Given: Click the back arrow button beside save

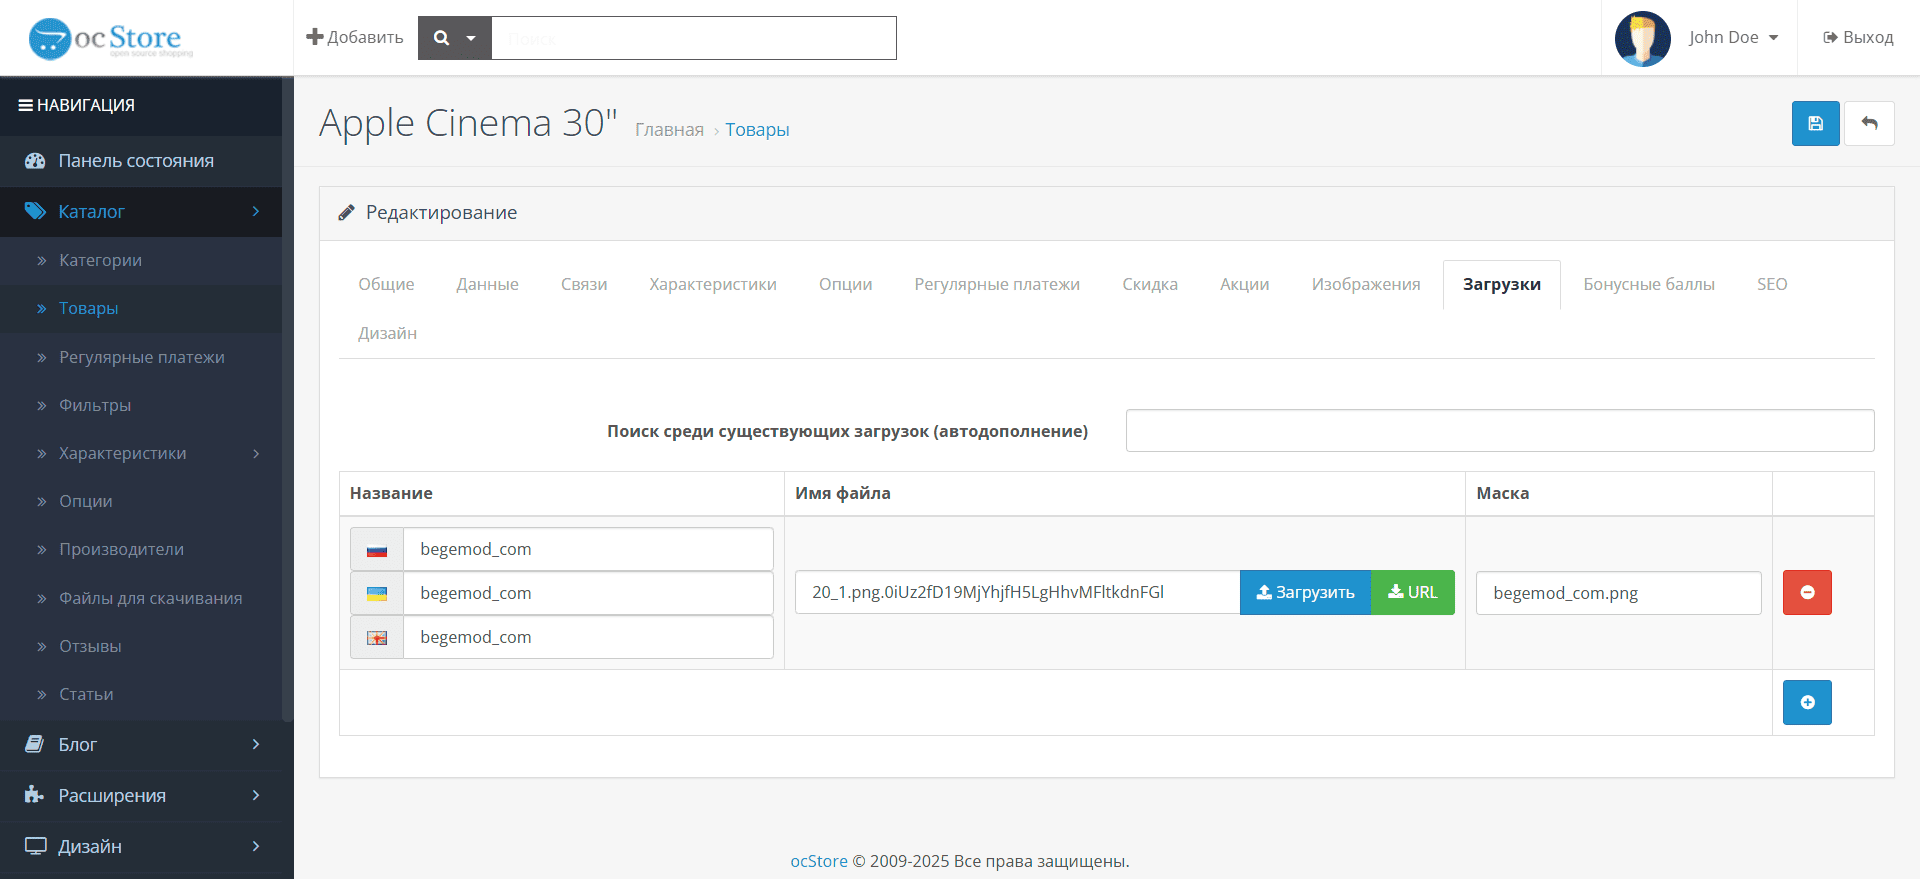Looking at the screenshot, I should tap(1869, 124).
